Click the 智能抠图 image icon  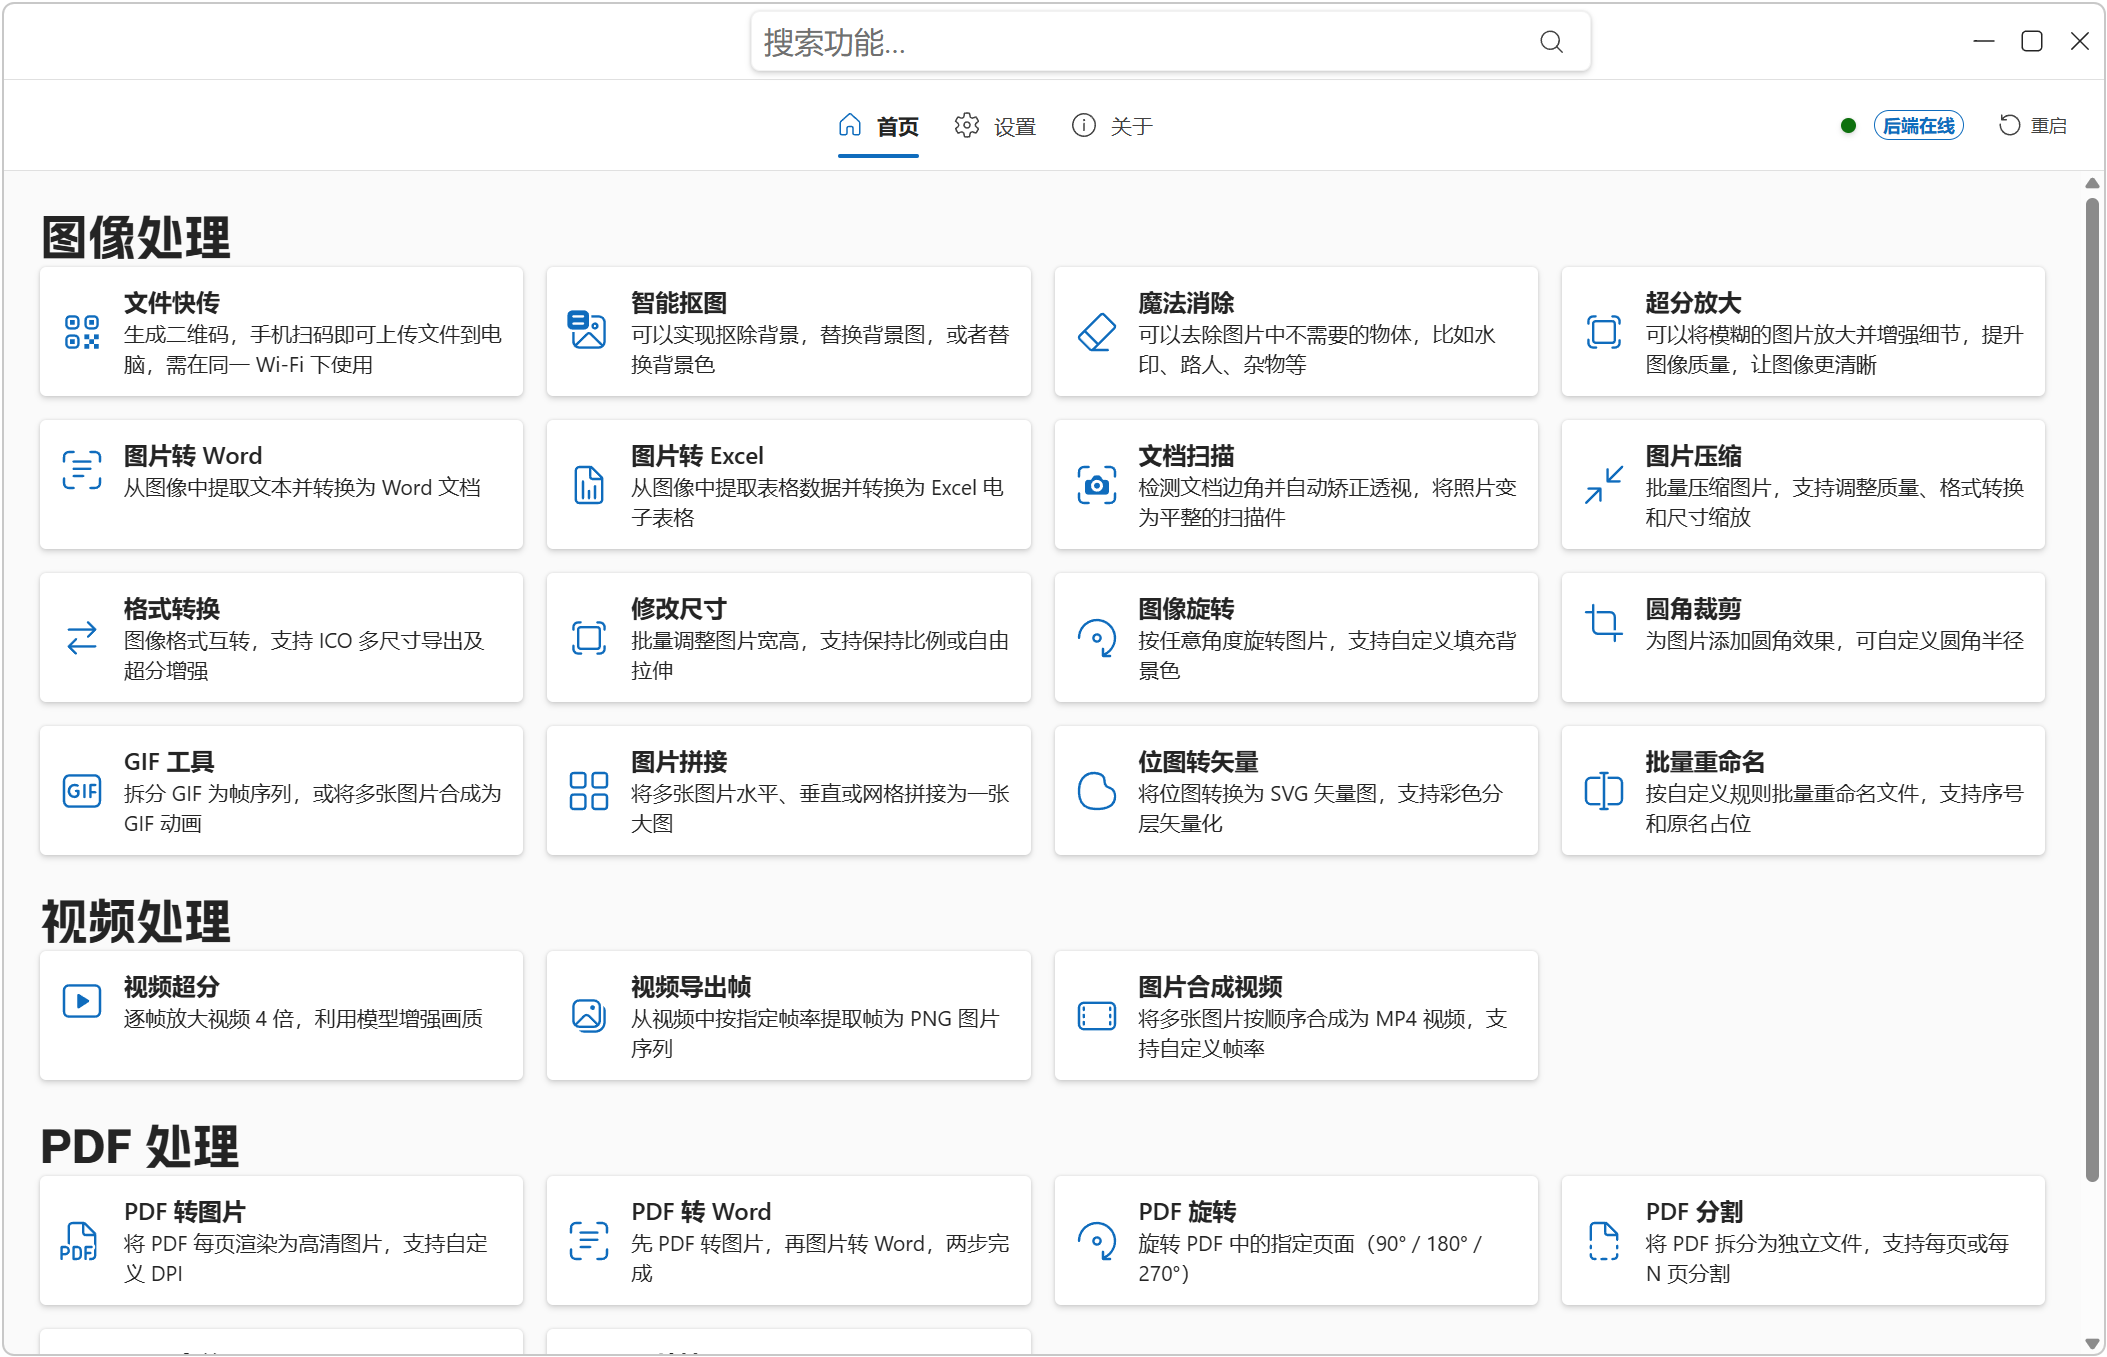[588, 330]
